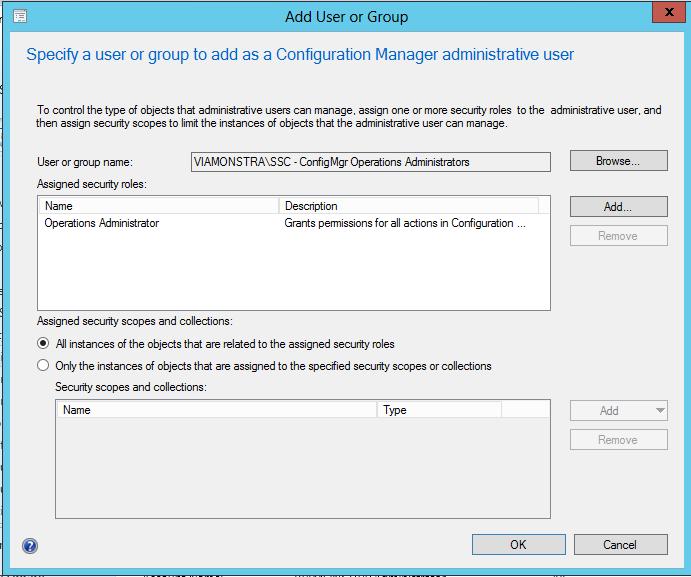Viewport: 691px width, 577px height.
Task: Cancel the Add User or Group dialog
Action: pos(620,545)
